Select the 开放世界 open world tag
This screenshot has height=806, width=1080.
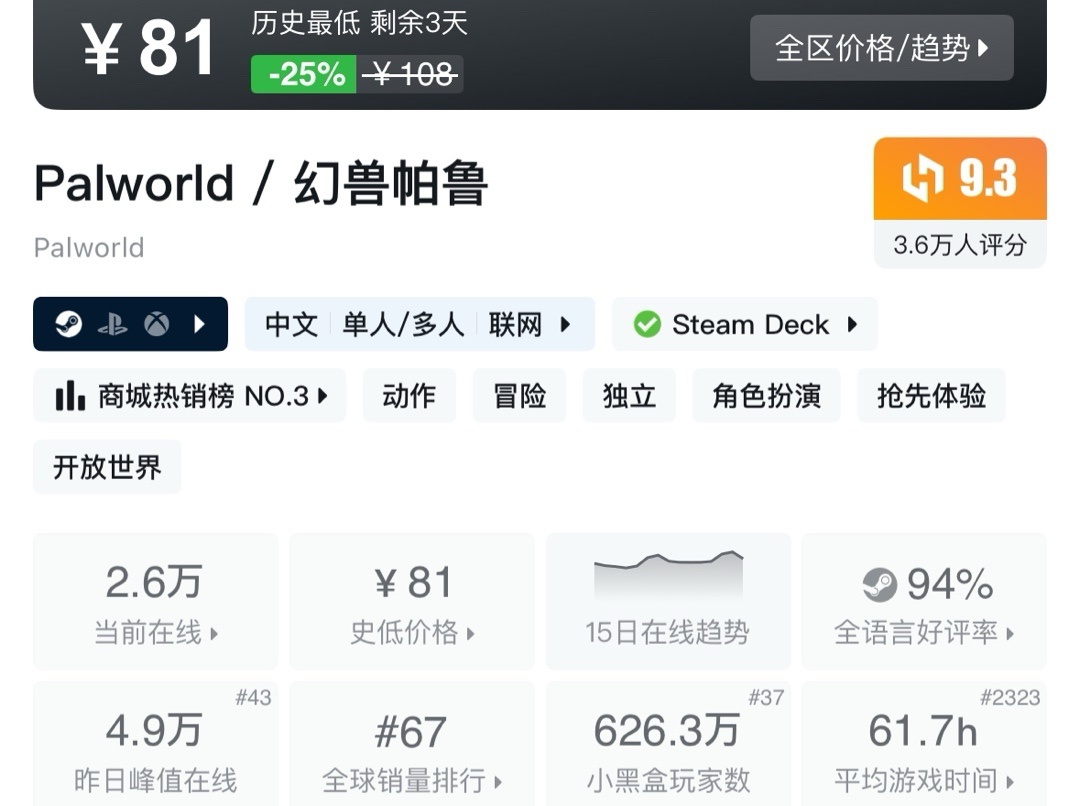(x=107, y=467)
